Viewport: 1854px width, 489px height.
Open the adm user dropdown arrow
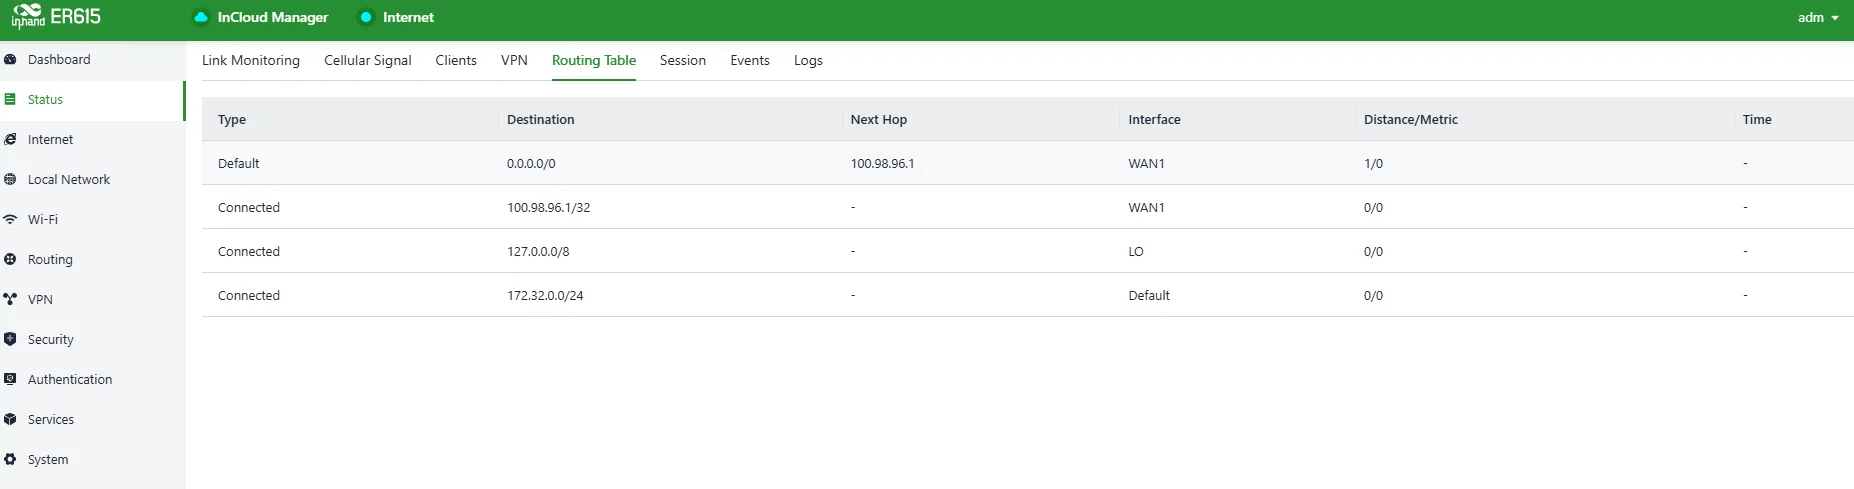click(x=1835, y=18)
